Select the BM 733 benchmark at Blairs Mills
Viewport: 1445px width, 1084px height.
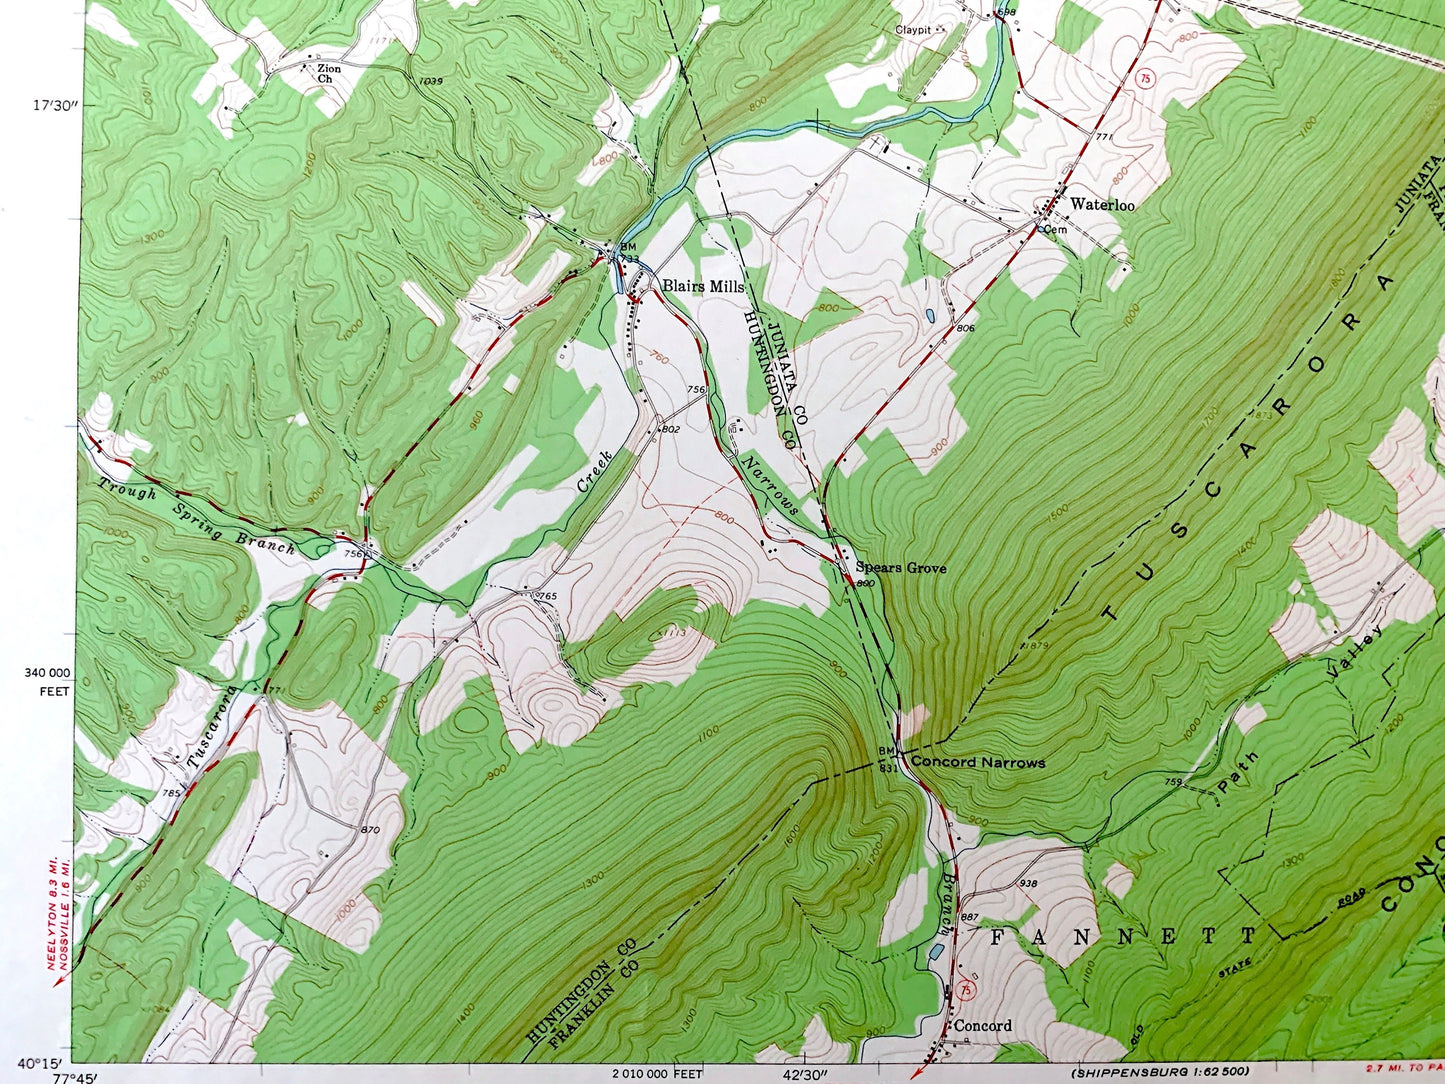[x=628, y=253]
